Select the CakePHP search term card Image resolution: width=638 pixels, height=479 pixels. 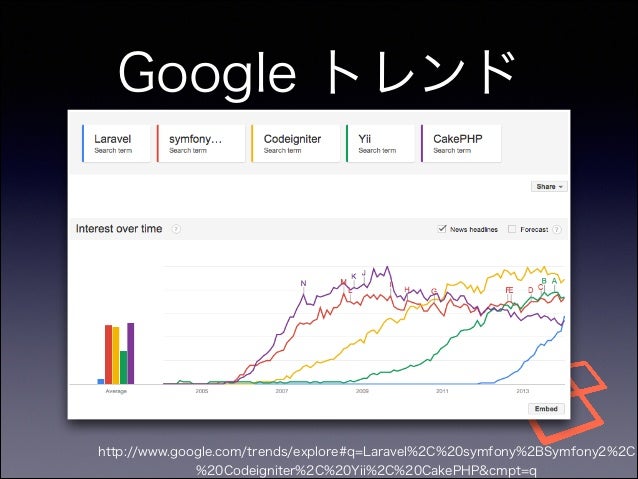coord(461,144)
